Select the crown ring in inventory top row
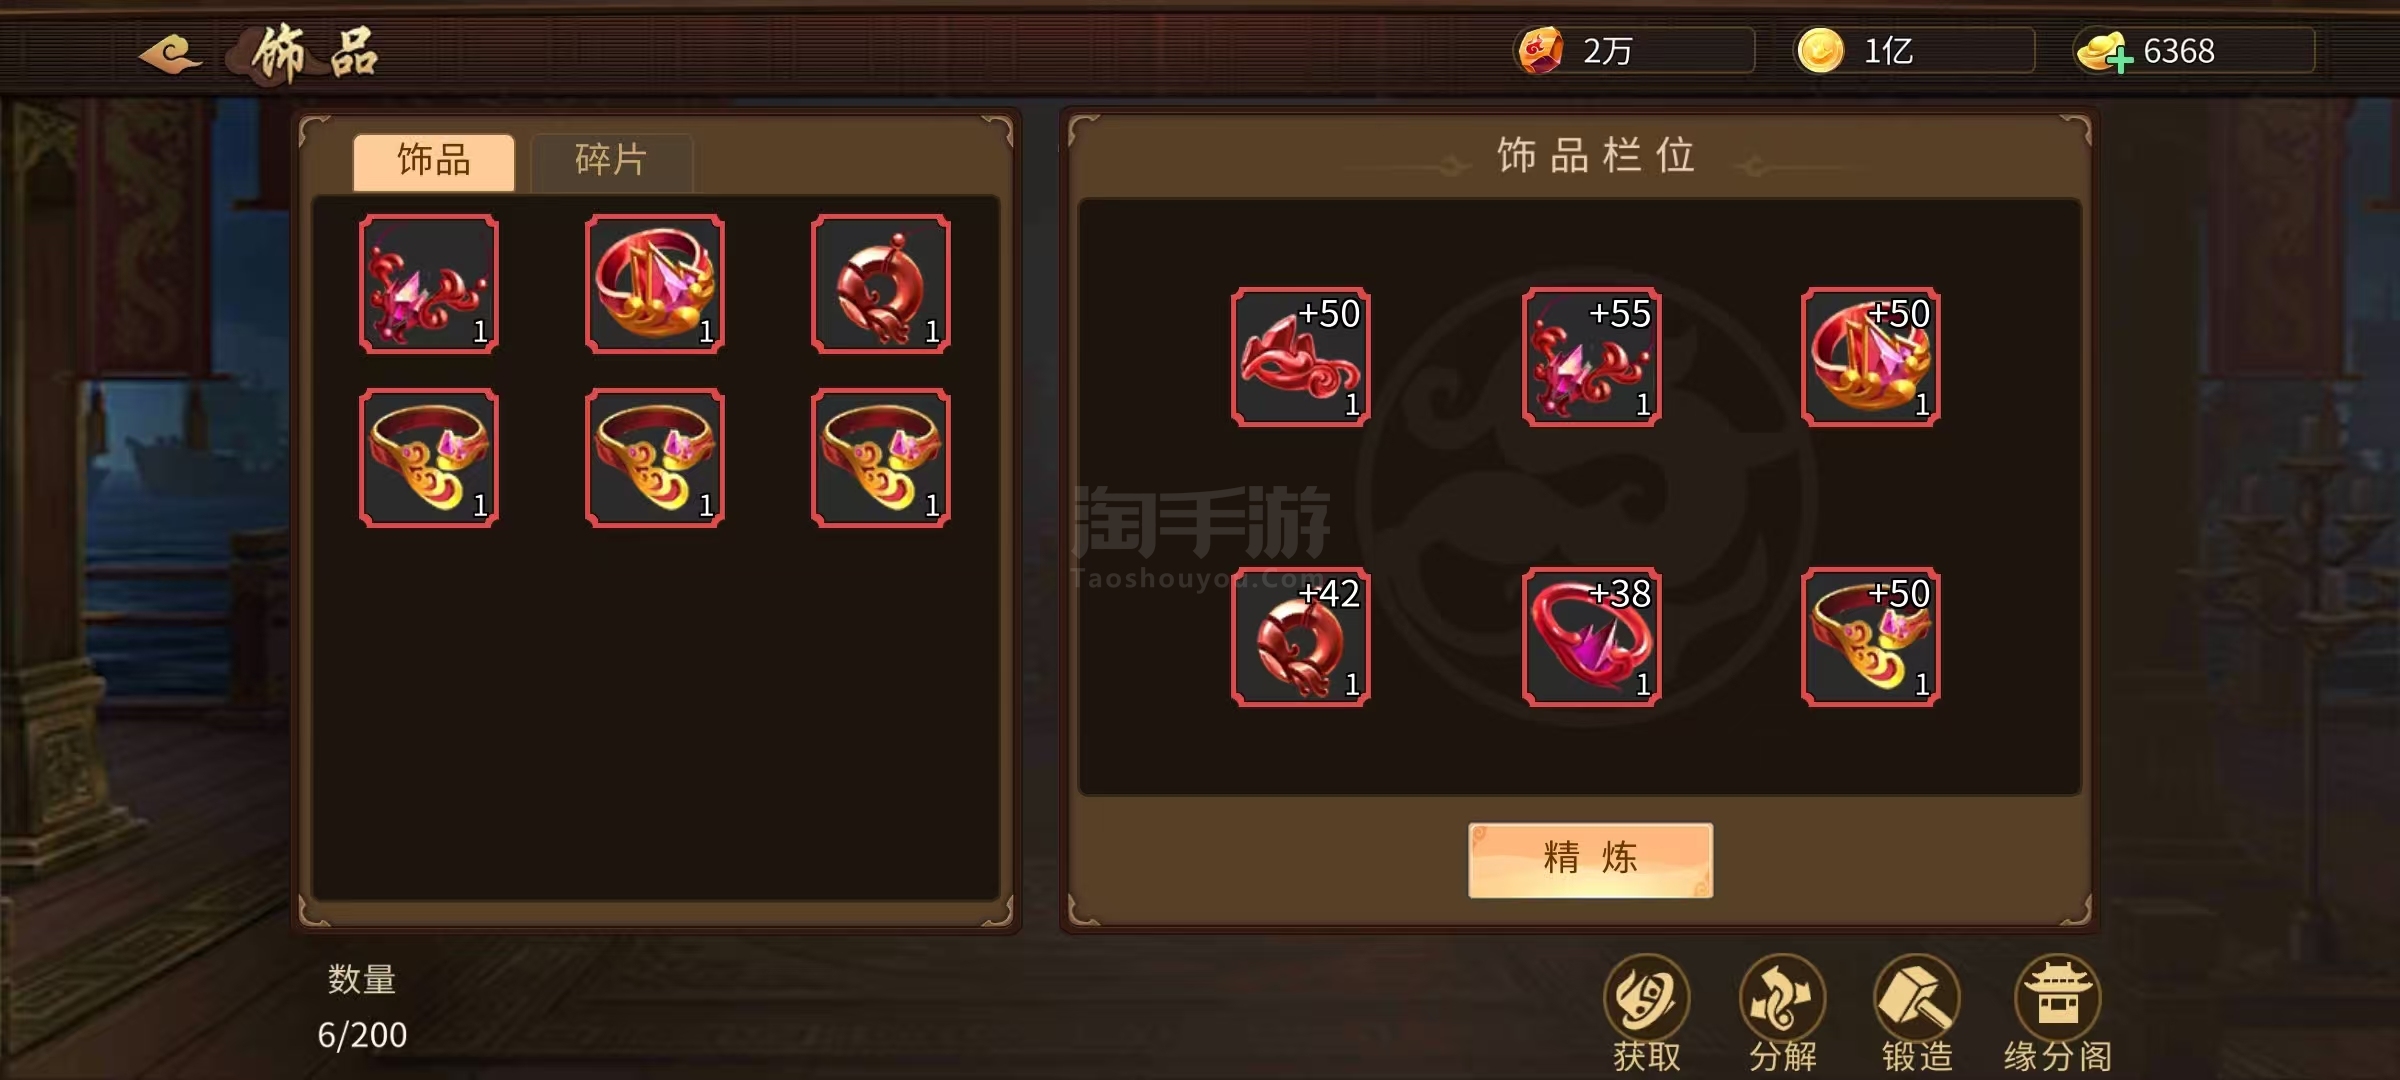Viewport: 2400px width, 1080px height. 655,284
